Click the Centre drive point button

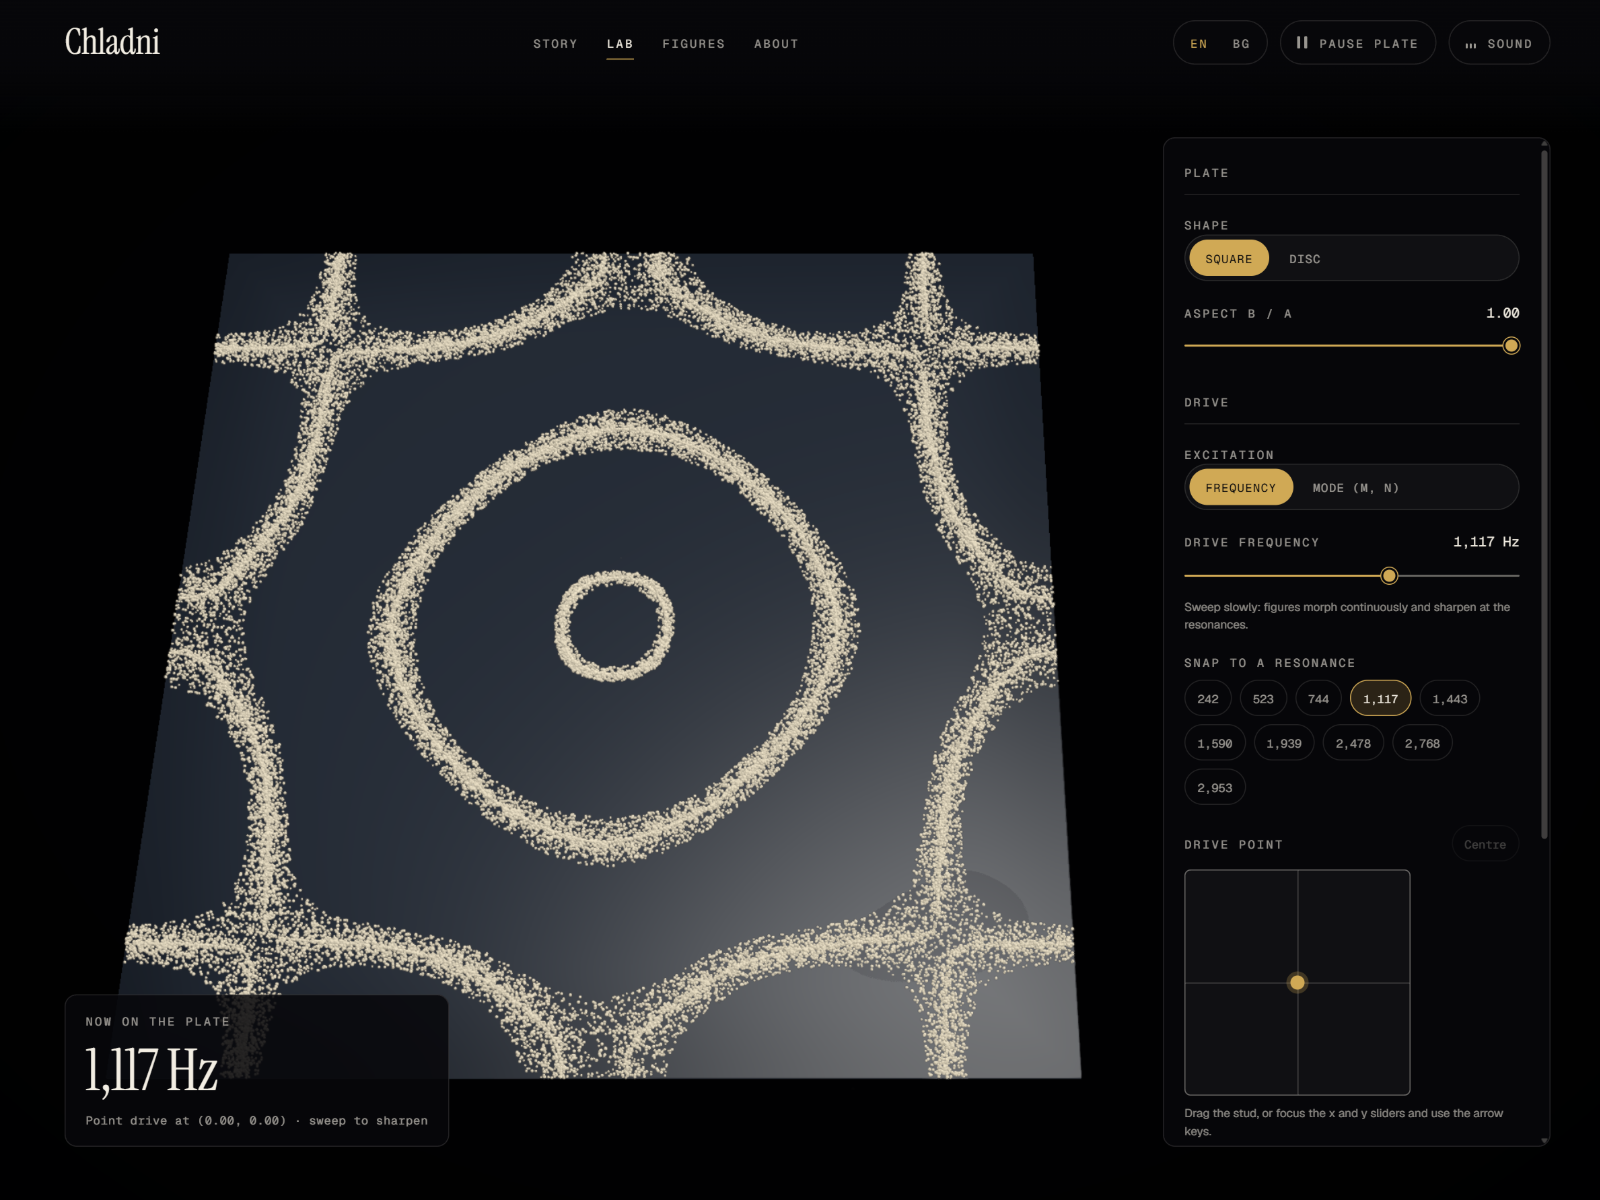pyautogui.click(x=1485, y=844)
